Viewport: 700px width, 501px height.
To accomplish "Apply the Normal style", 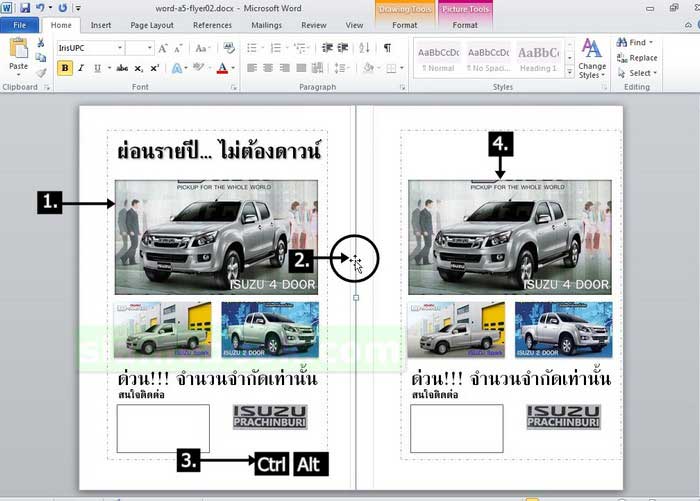I will (x=438, y=59).
